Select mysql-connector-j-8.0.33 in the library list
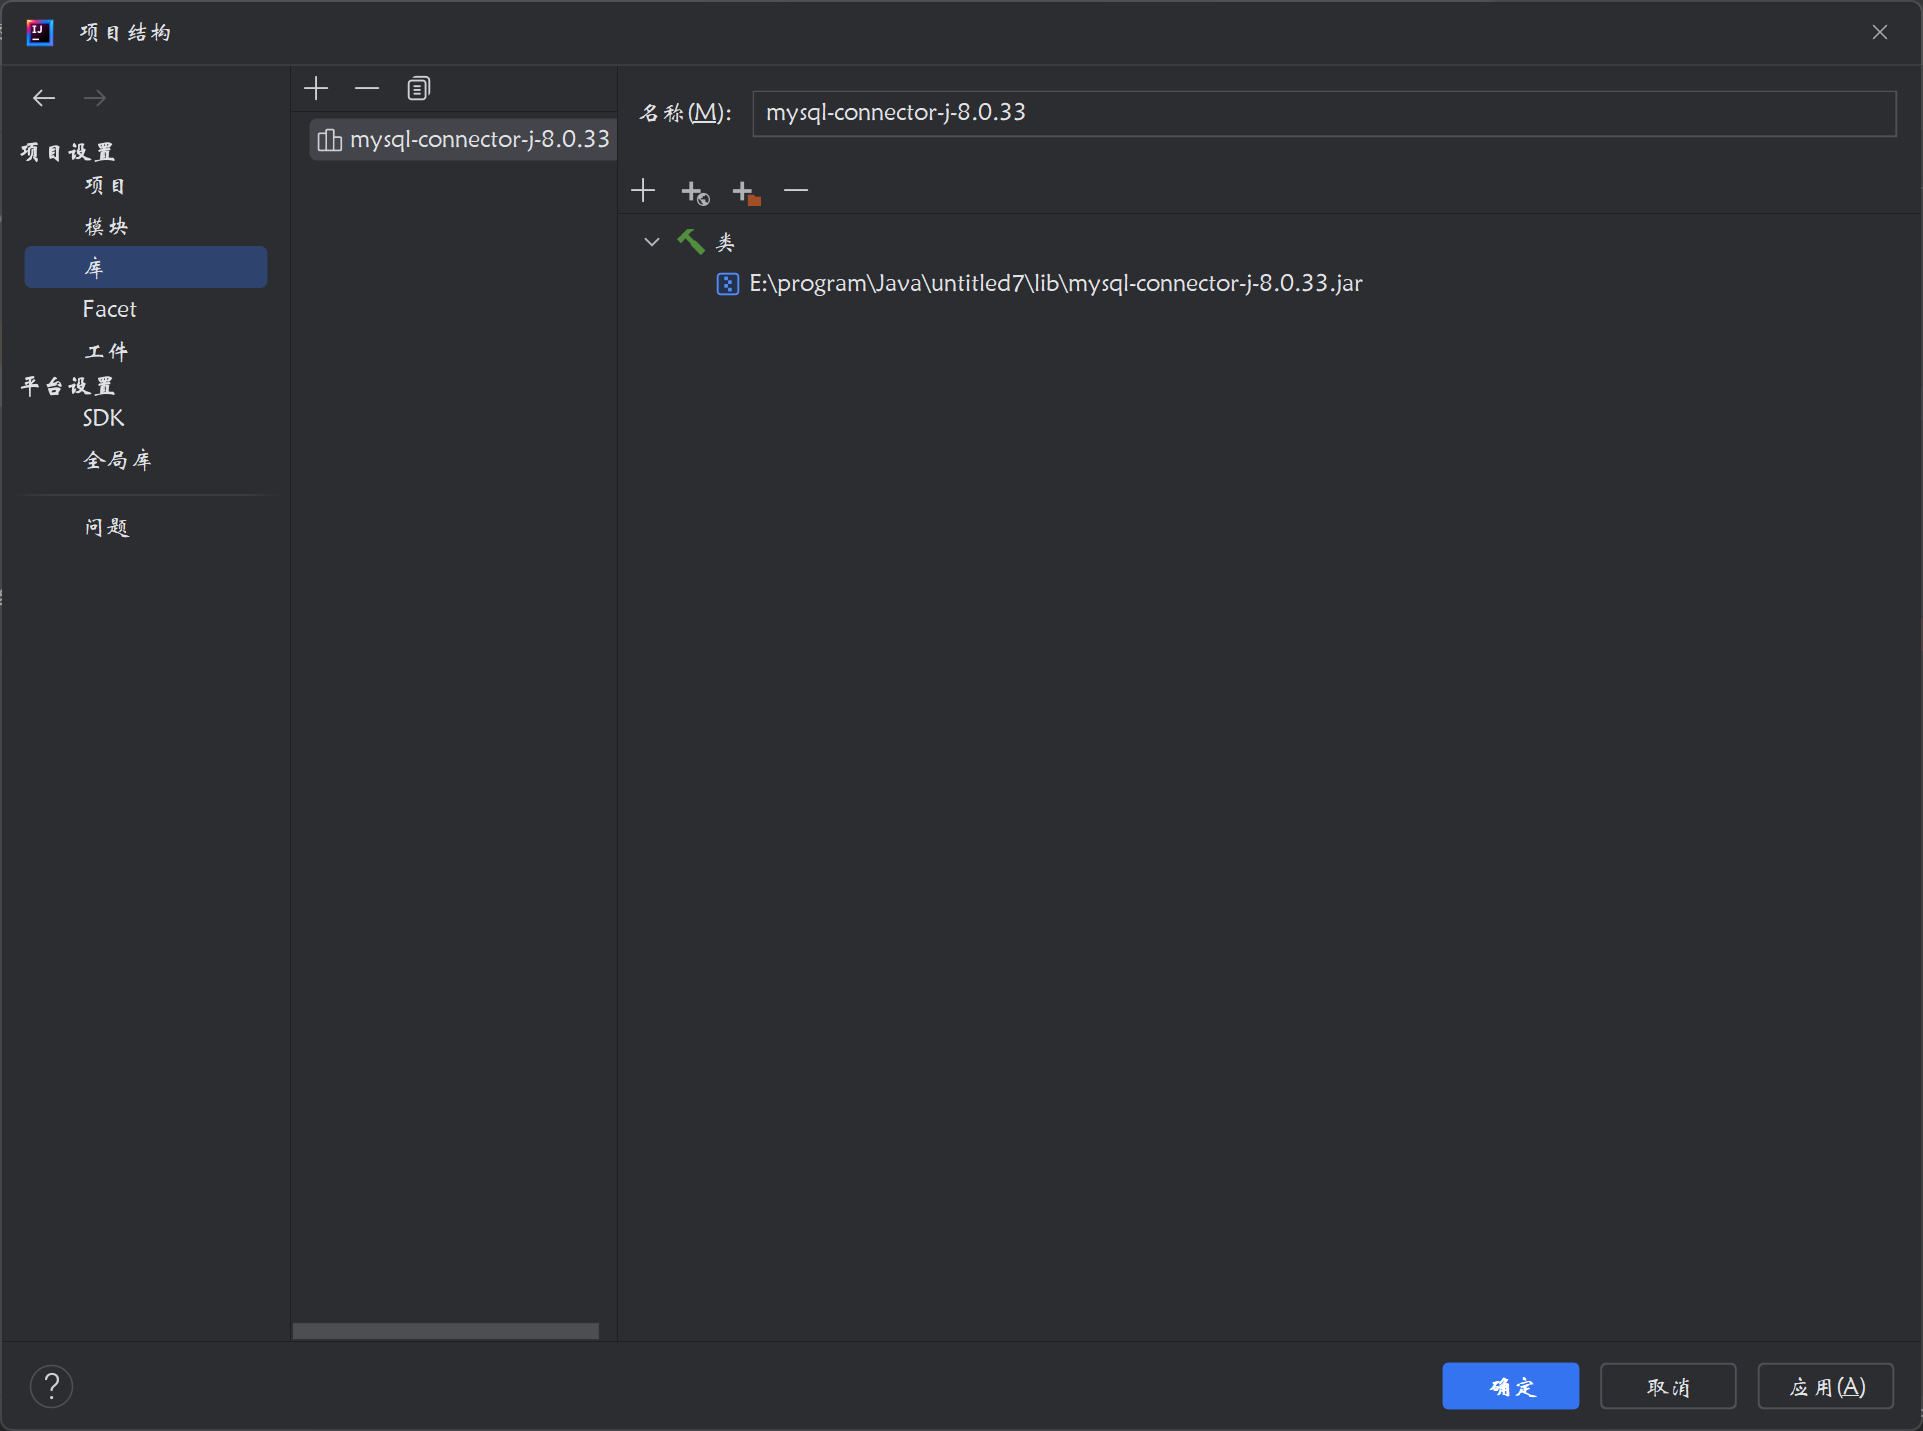Viewport: 1923px width, 1431px height. click(x=463, y=140)
